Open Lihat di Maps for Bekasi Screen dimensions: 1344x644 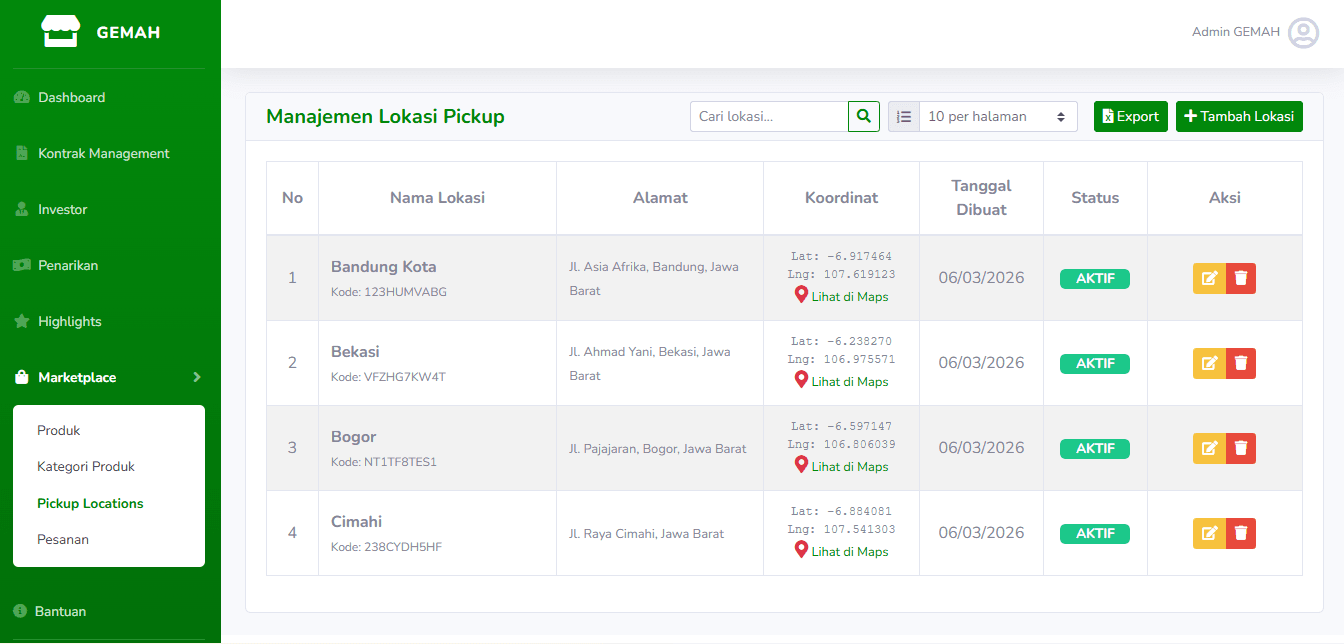841,381
